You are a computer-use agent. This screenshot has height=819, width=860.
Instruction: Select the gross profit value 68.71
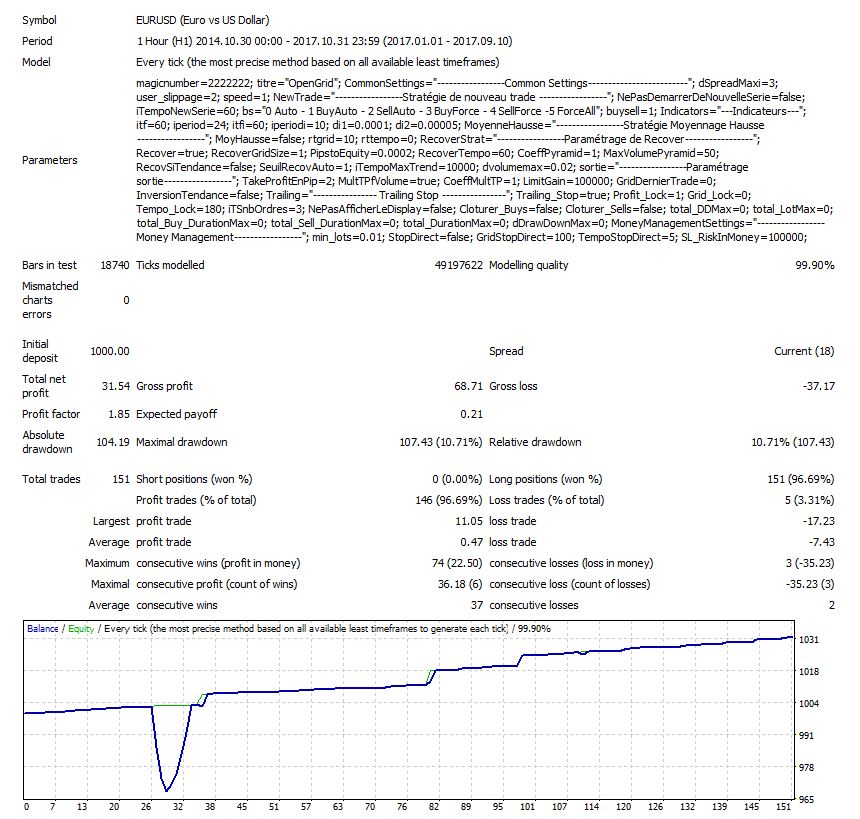[468, 386]
